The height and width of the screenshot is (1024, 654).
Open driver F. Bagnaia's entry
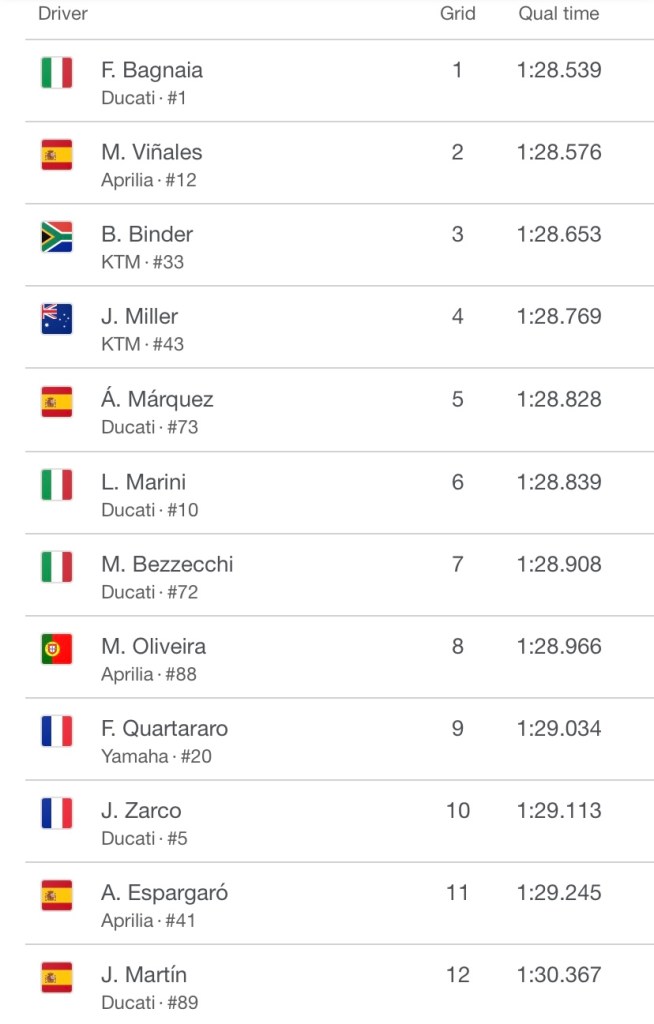tap(152, 71)
